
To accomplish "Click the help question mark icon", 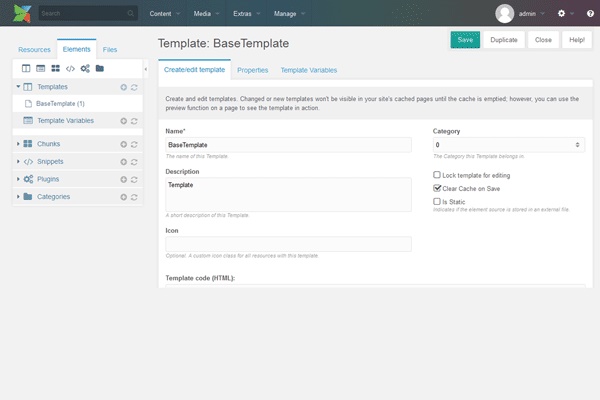I will point(590,13).
